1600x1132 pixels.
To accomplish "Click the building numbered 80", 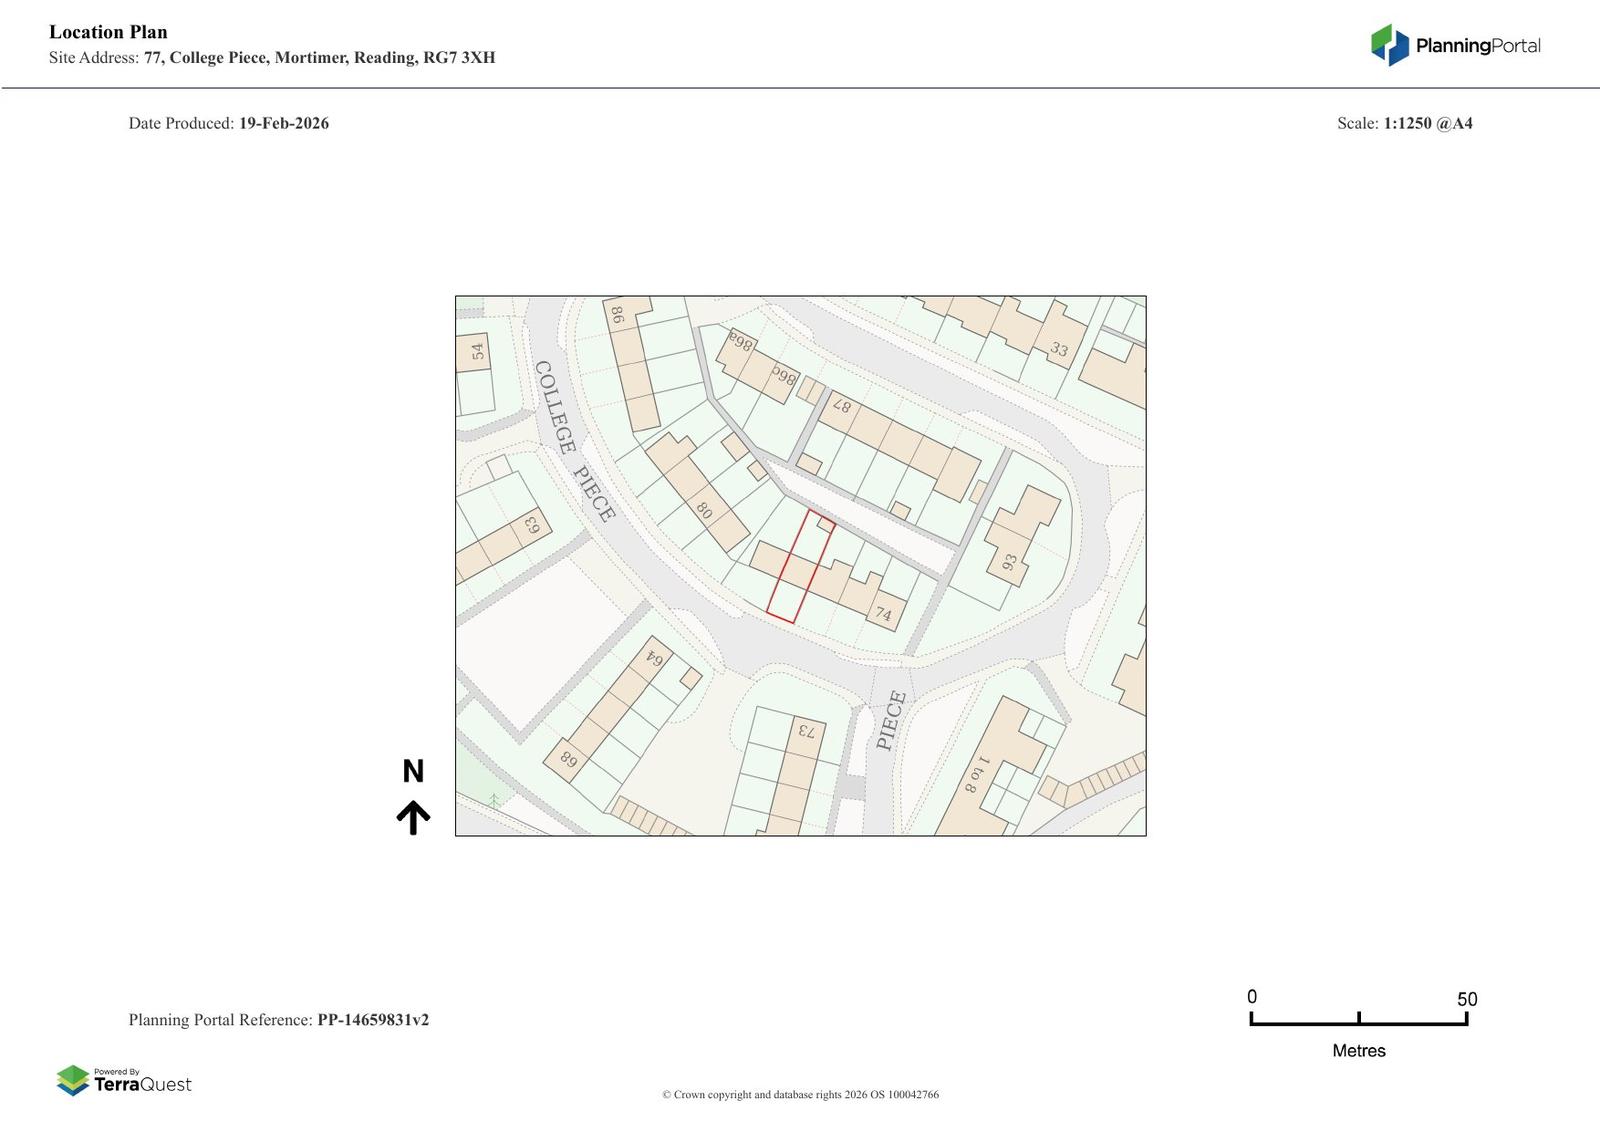I will [705, 510].
